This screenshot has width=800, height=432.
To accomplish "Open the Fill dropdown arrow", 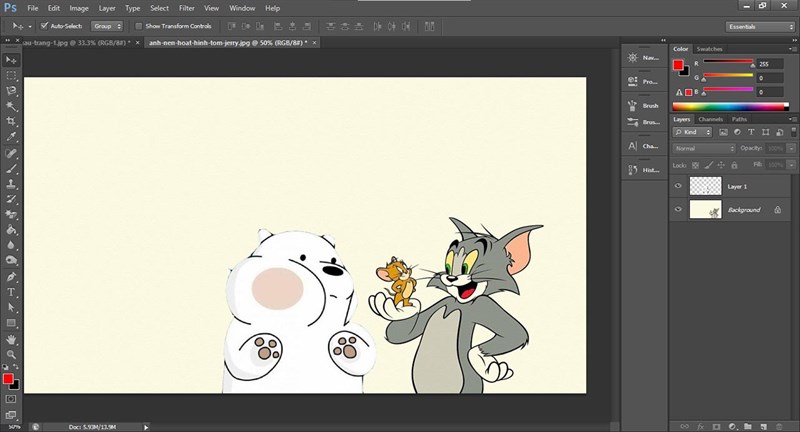I will tap(791, 165).
